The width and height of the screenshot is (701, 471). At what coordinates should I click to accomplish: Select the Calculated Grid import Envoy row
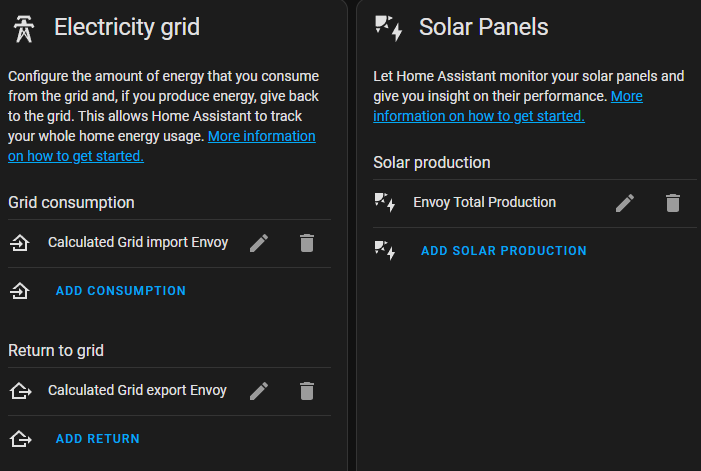[x=169, y=243]
